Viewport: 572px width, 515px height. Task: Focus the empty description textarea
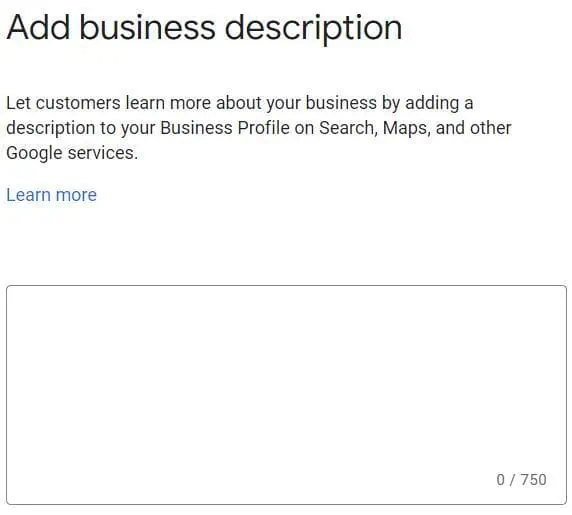coord(286,395)
